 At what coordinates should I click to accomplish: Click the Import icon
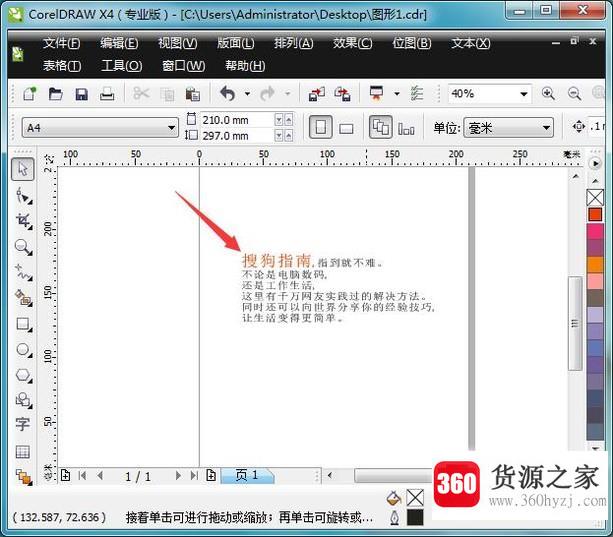(317, 94)
